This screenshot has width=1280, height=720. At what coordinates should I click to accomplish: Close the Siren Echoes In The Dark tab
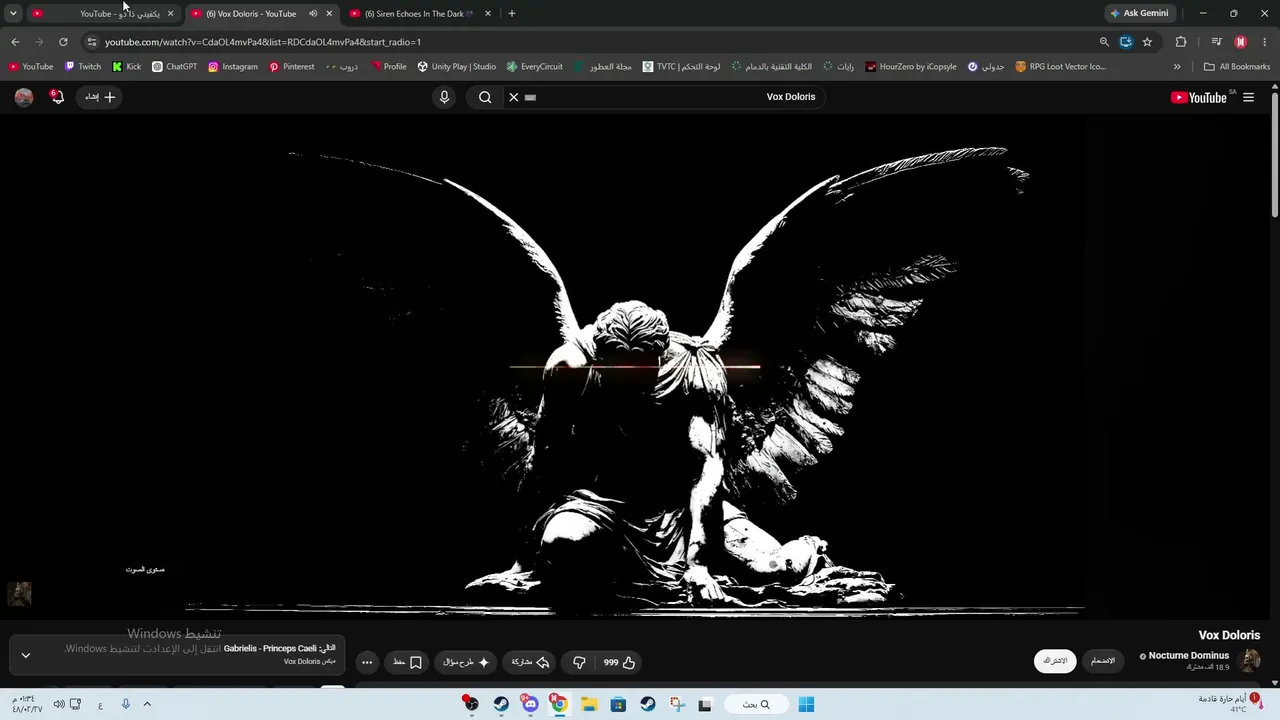coord(488,14)
